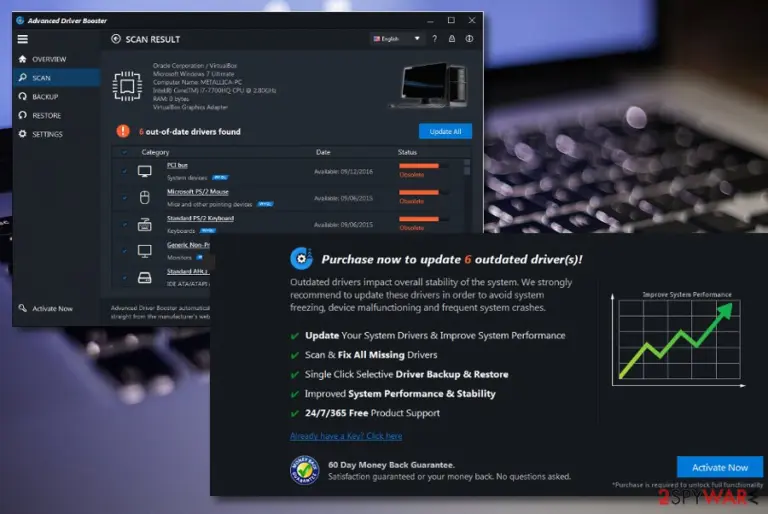Click the computer image thumbnail
The image size is (768, 514).
pyautogui.click(x=430, y=85)
